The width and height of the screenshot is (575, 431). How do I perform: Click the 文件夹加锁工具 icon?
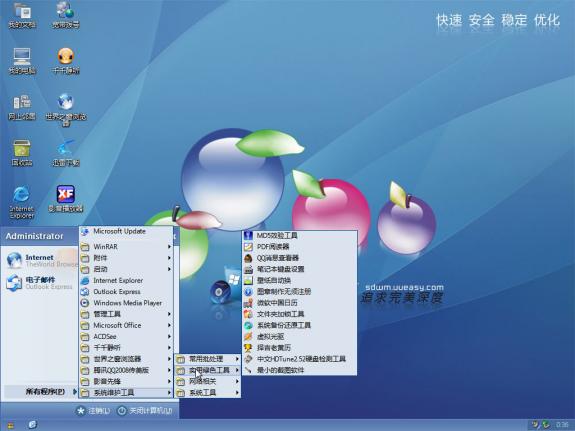click(248, 314)
